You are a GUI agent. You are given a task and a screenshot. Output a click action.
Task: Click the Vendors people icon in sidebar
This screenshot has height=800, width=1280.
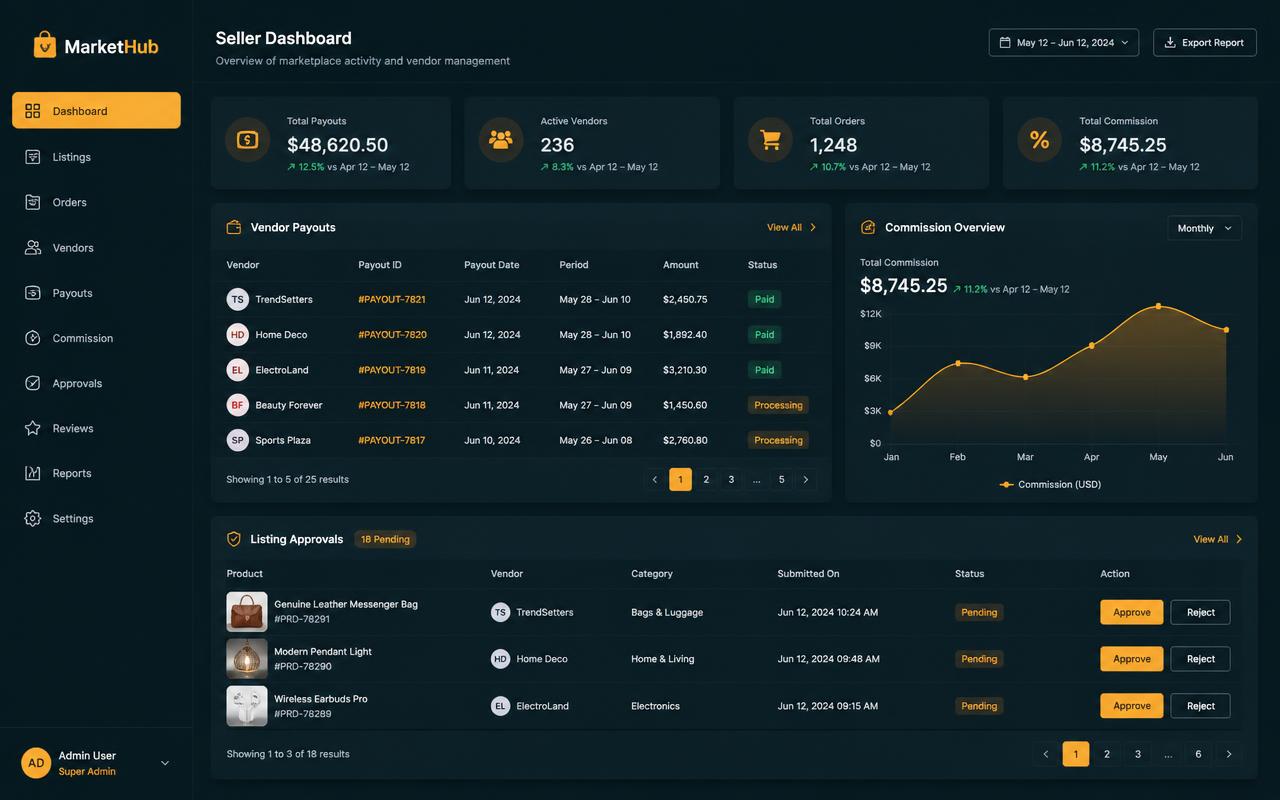click(33, 247)
